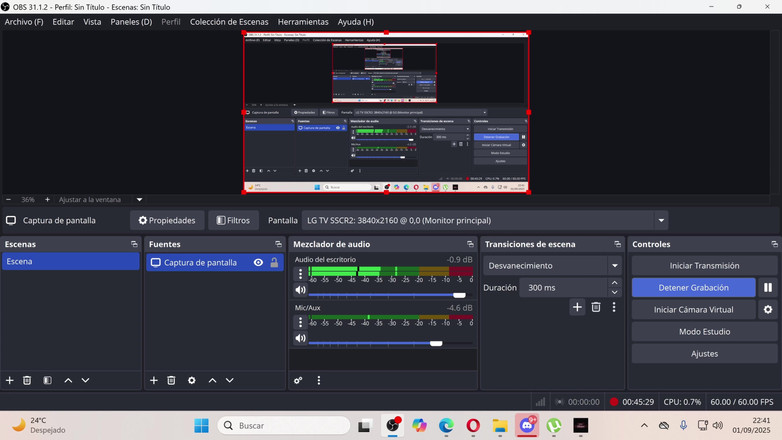Open Editar menu
The height and width of the screenshot is (440, 782).
[x=63, y=22]
